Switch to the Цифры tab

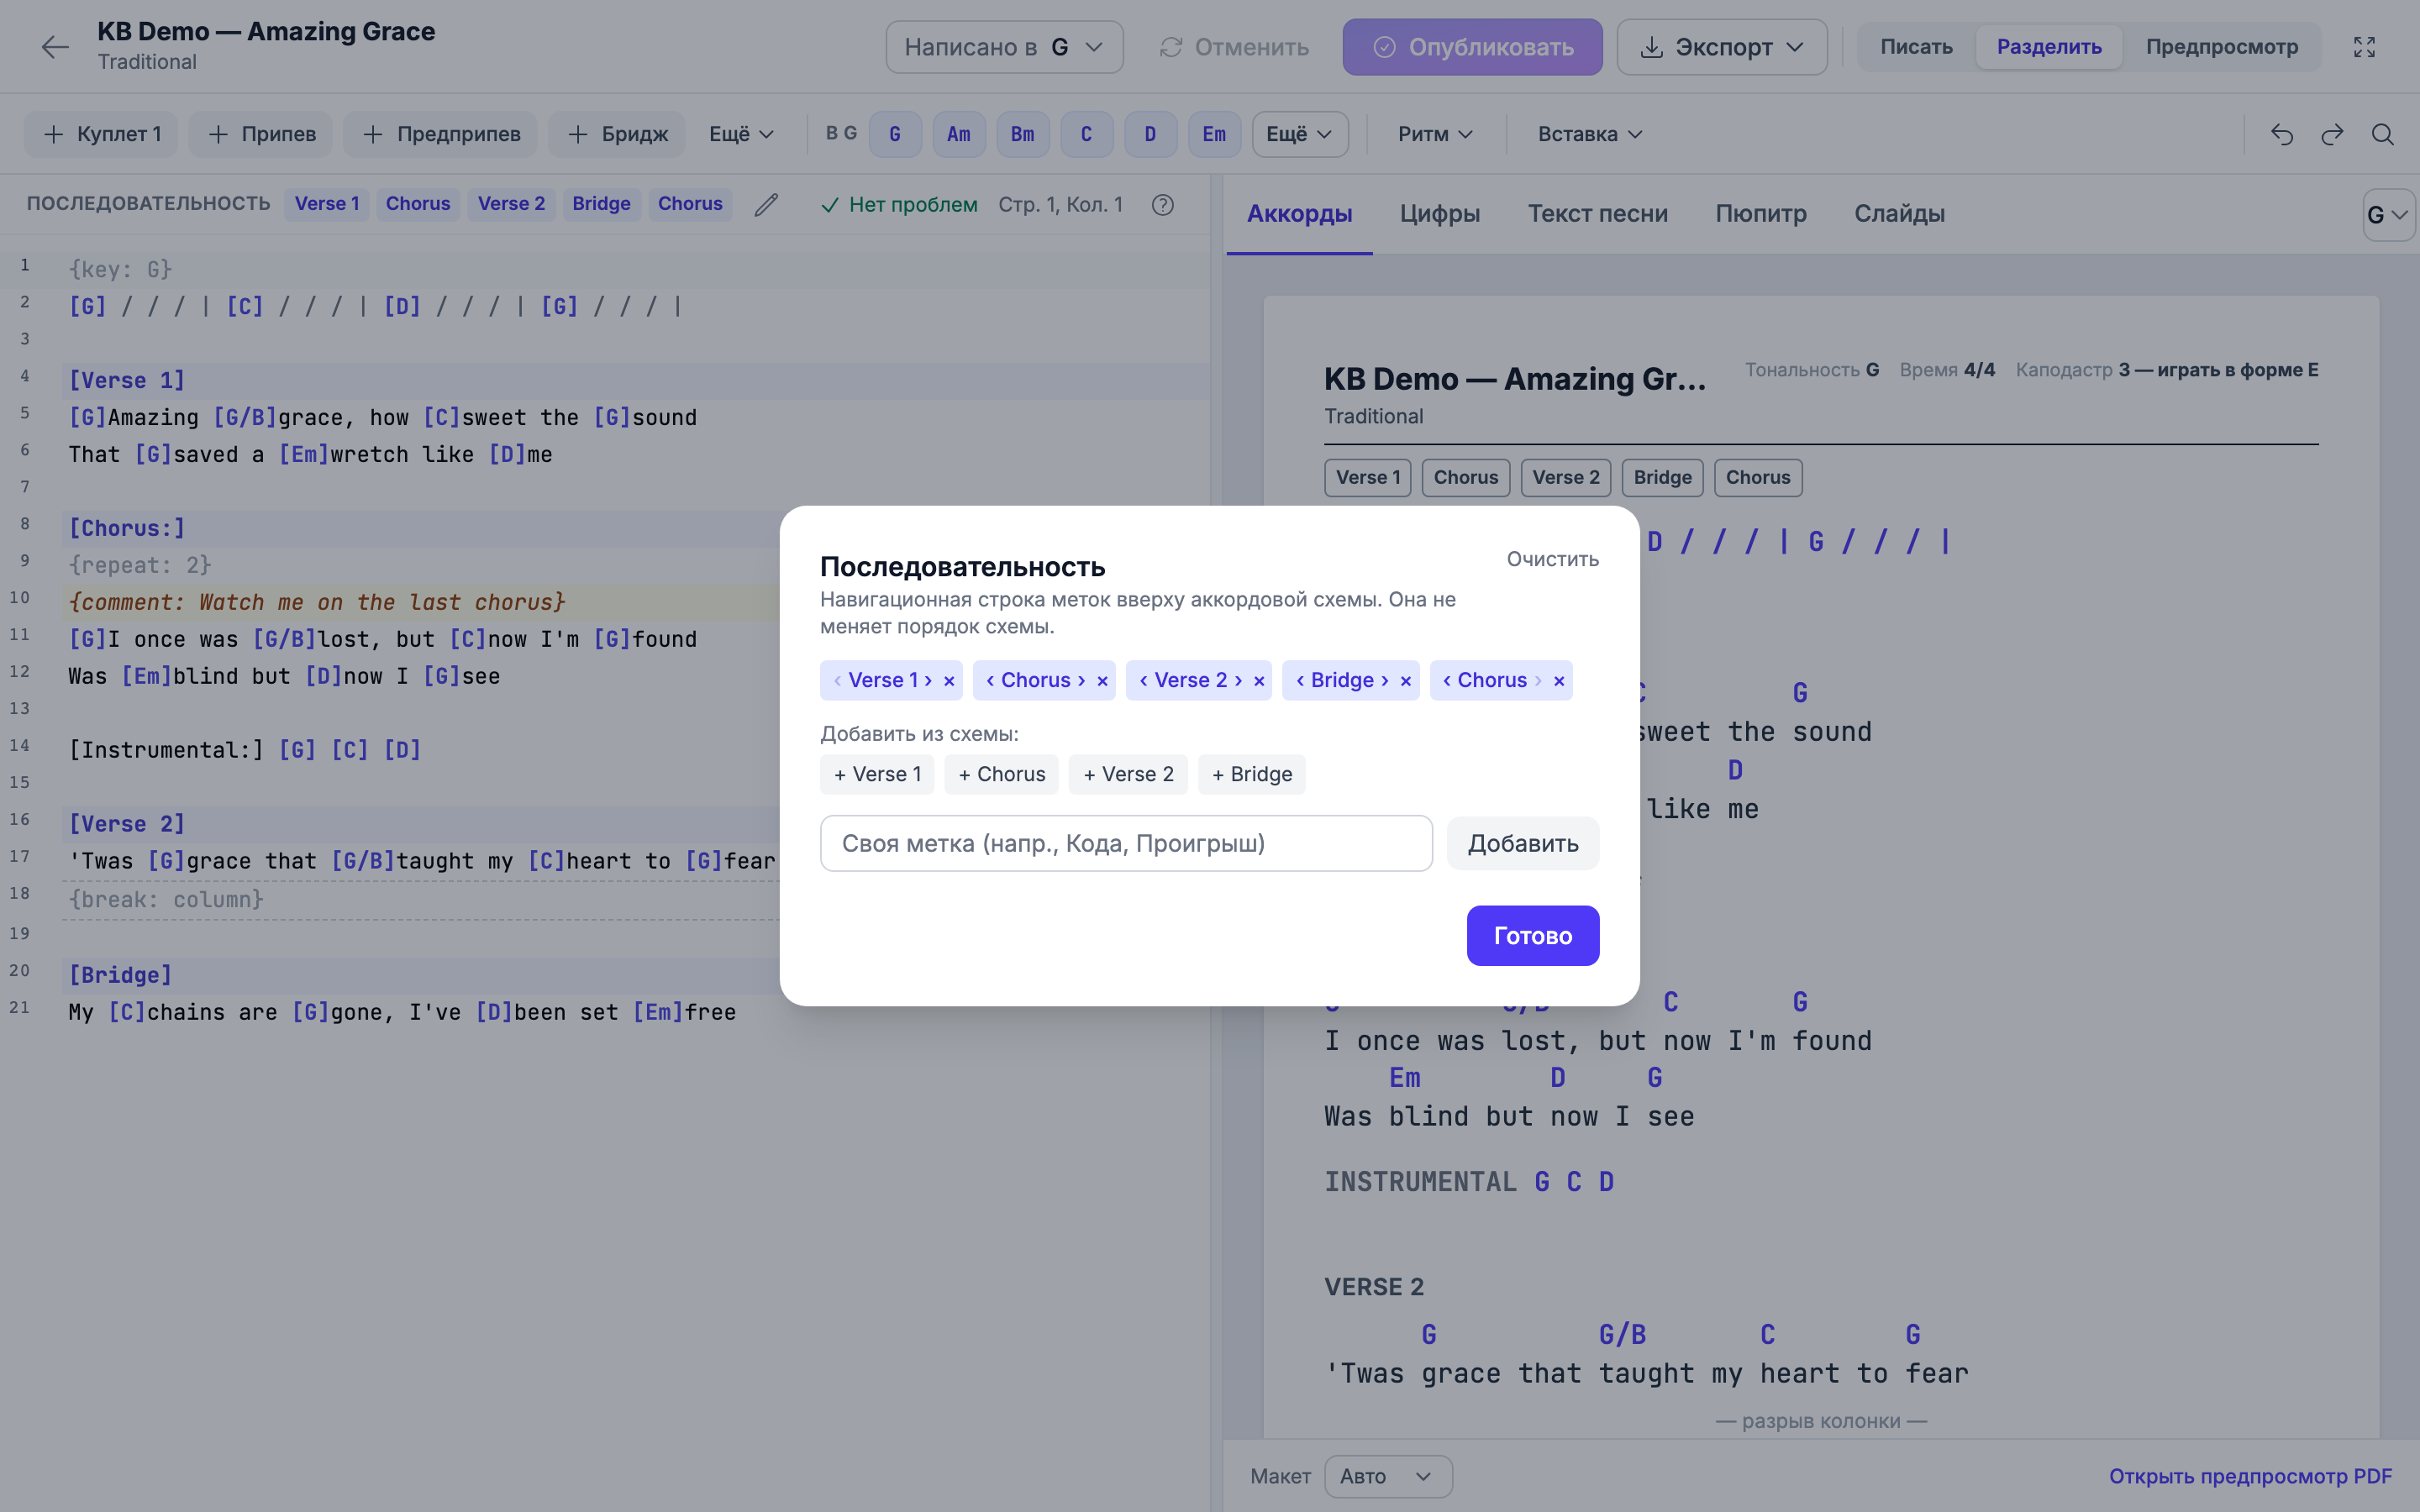click(x=1439, y=214)
